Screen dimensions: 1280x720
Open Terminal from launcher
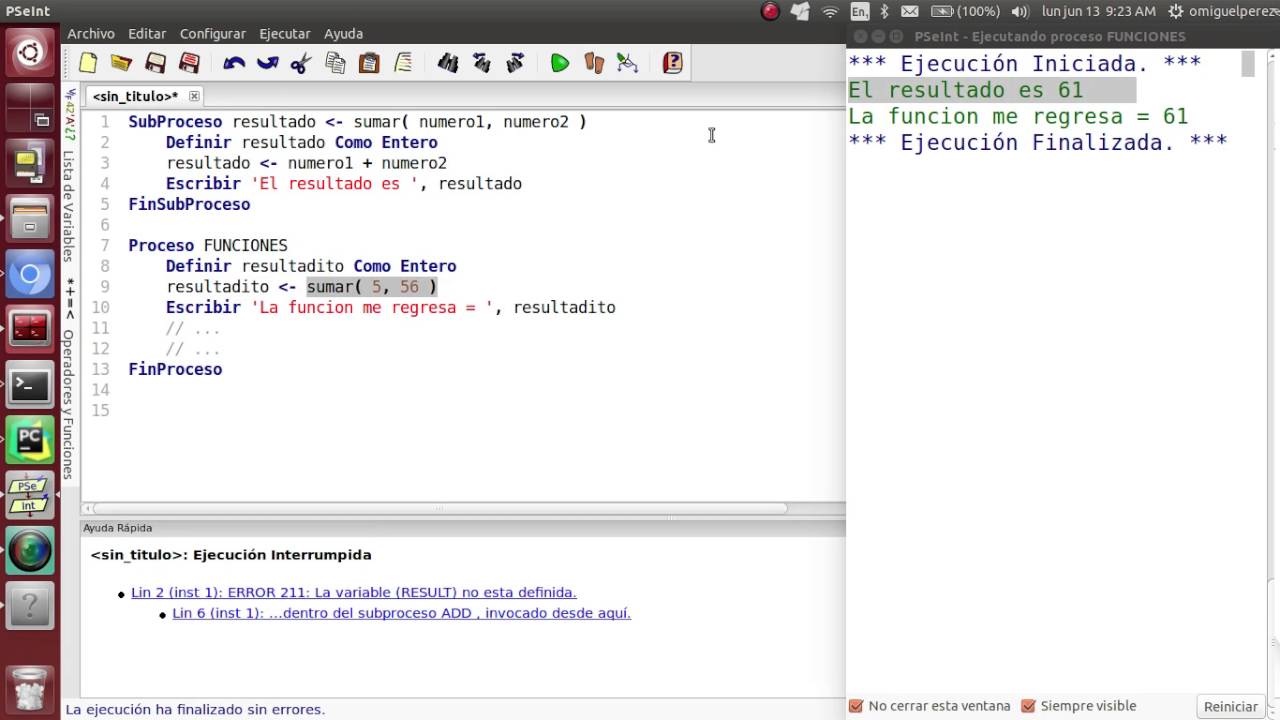pyautogui.click(x=30, y=385)
